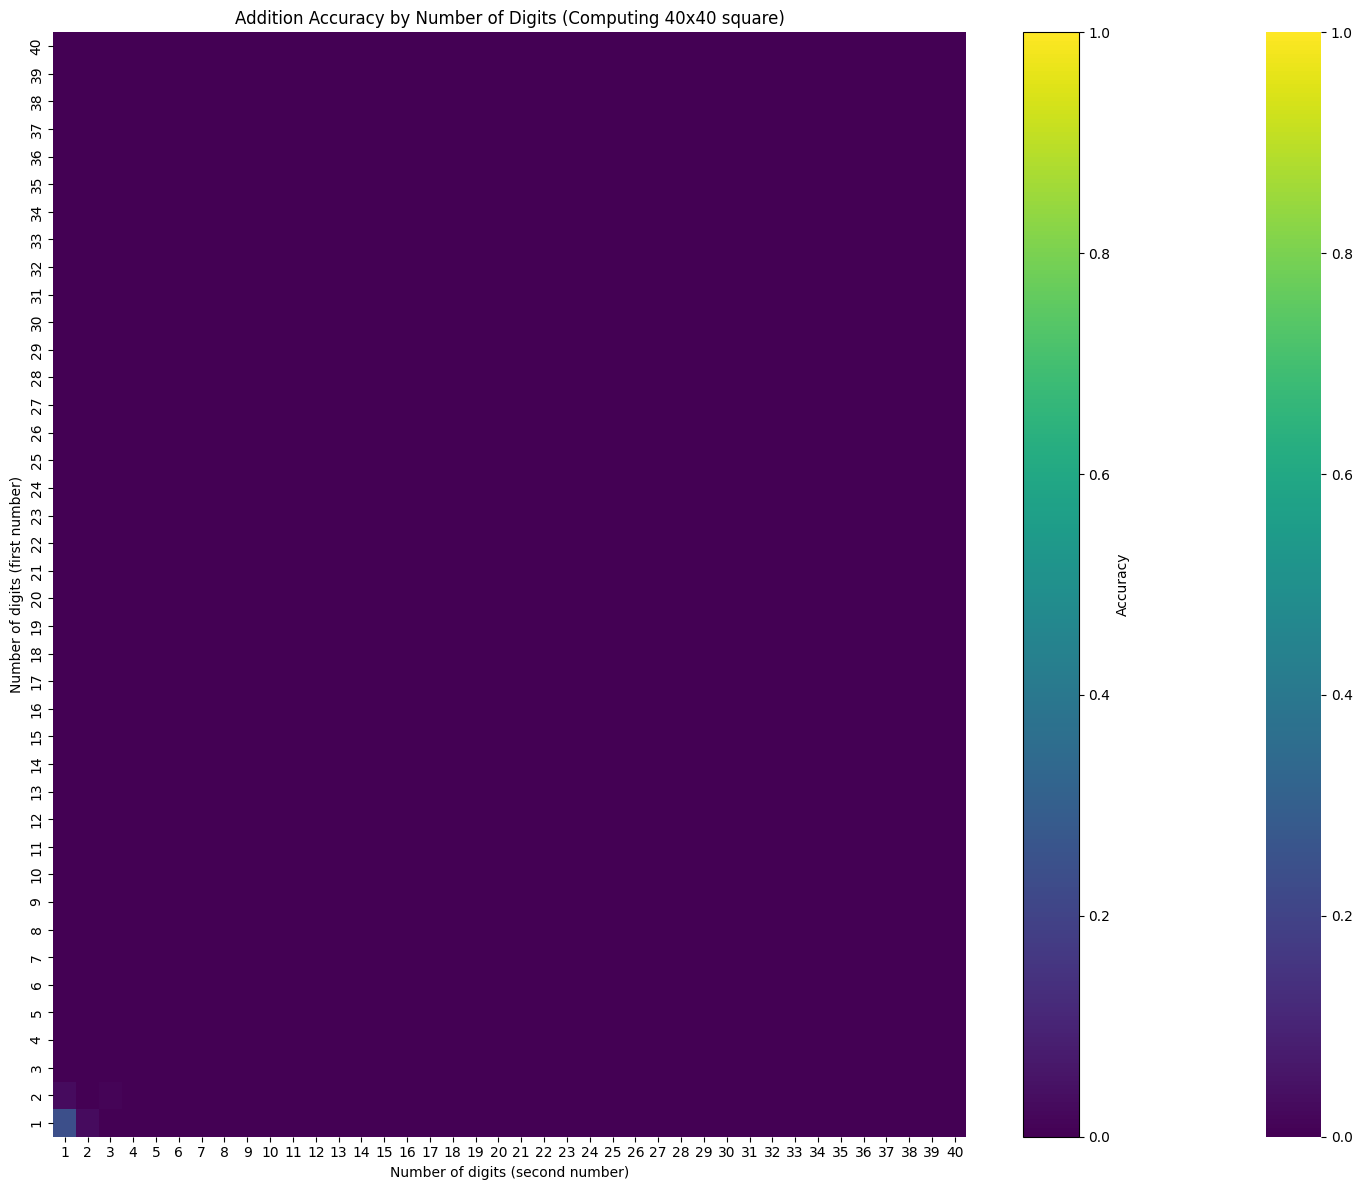
Task: Click the "0.8" tick on the Accuracy colorbar
Action: pos(1098,254)
